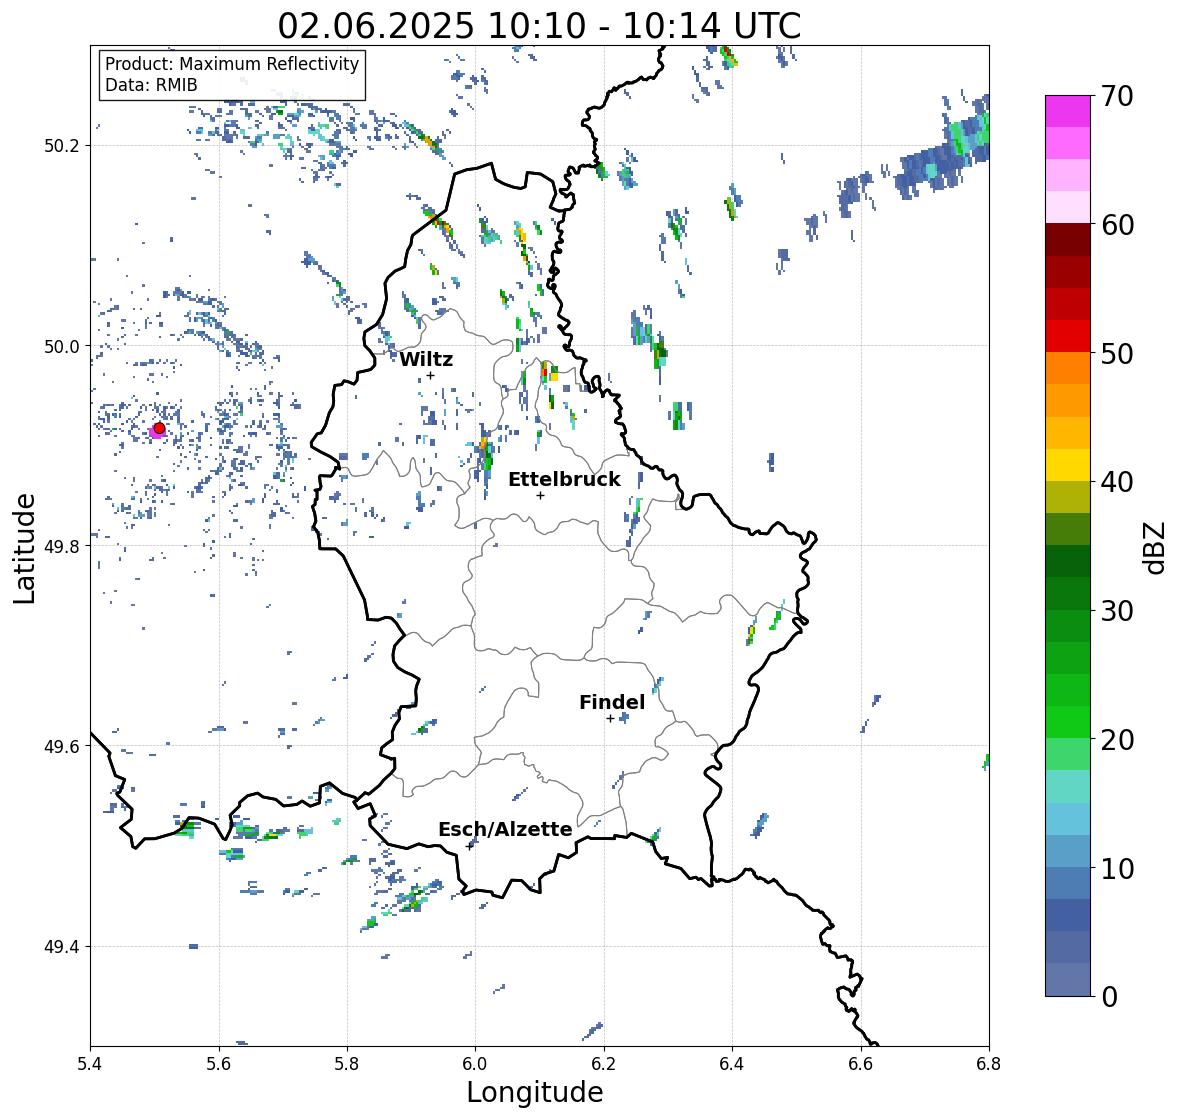
Task: Click the light green 20 dBZ colorbar segment
Action: (1068, 754)
